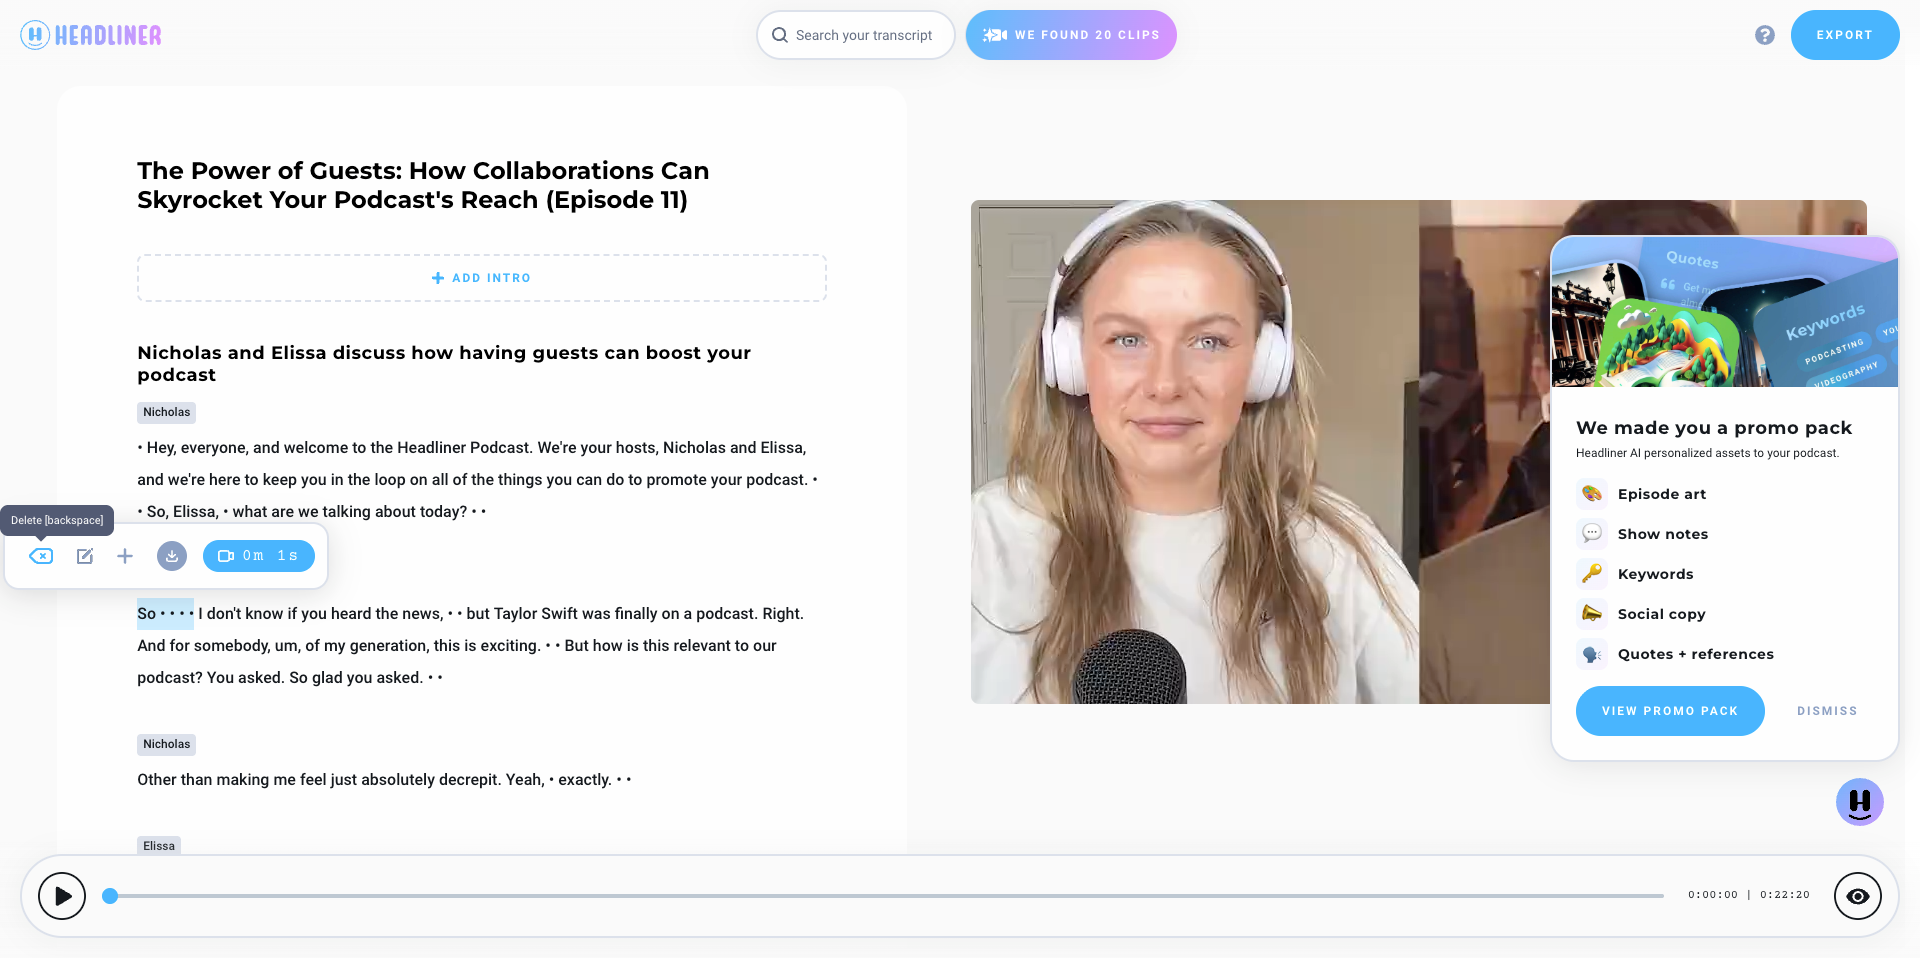Click View Promo Pack button
1920x958 pixels.
(x=1669, y=711)
